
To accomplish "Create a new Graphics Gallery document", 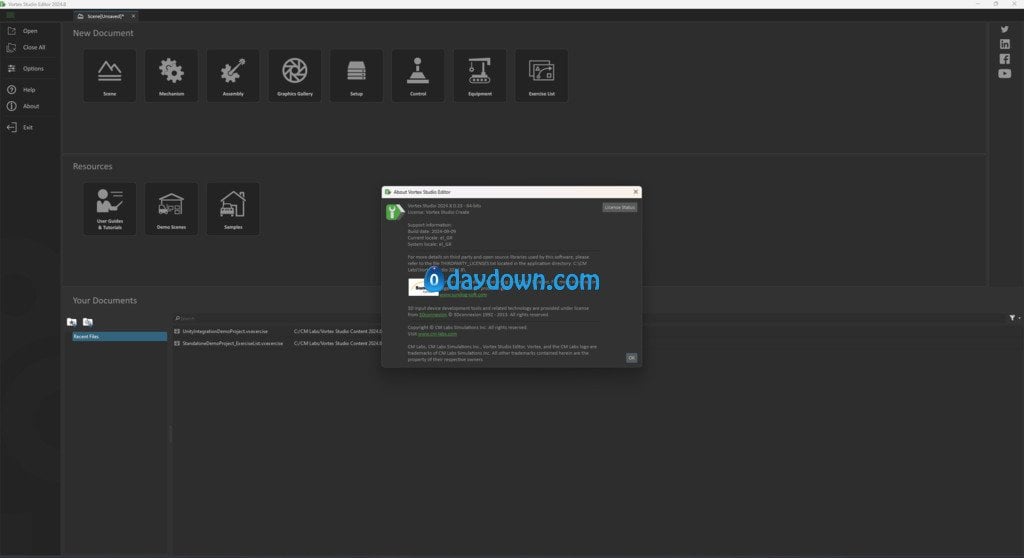I will 295,76.
